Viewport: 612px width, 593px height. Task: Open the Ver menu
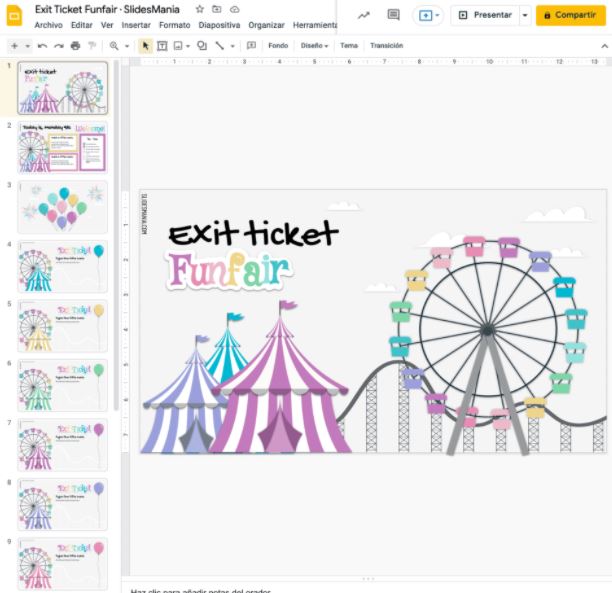pyautogui.click(x=107, y=25)
